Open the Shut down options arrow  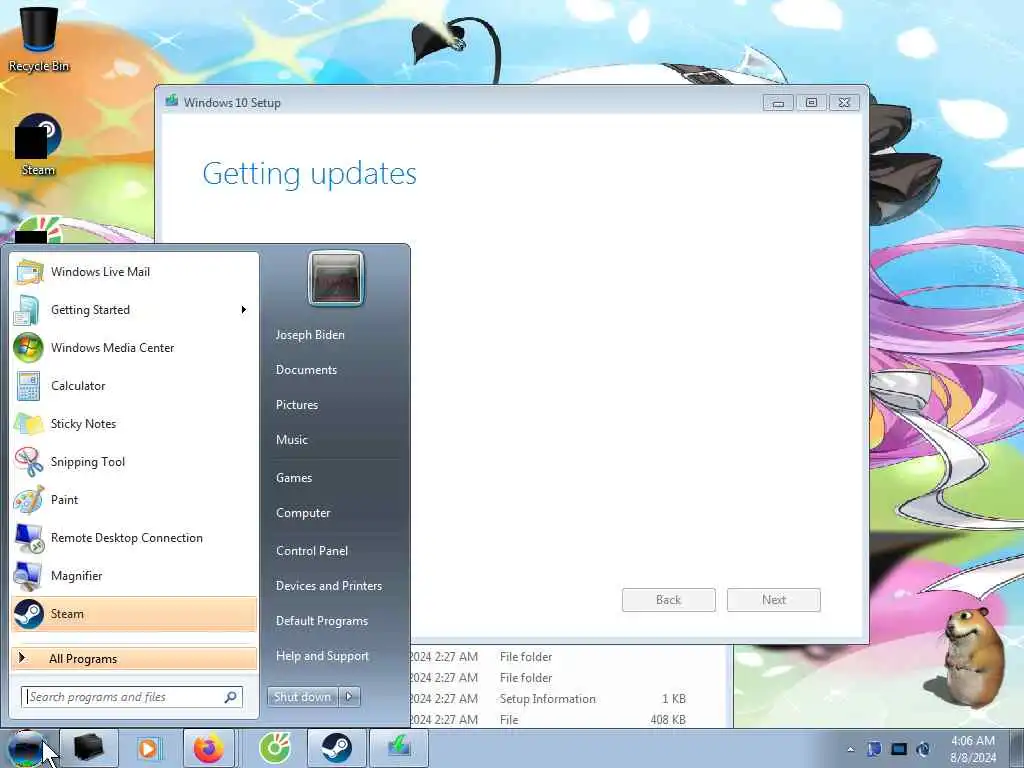click(x=349, y=697)
